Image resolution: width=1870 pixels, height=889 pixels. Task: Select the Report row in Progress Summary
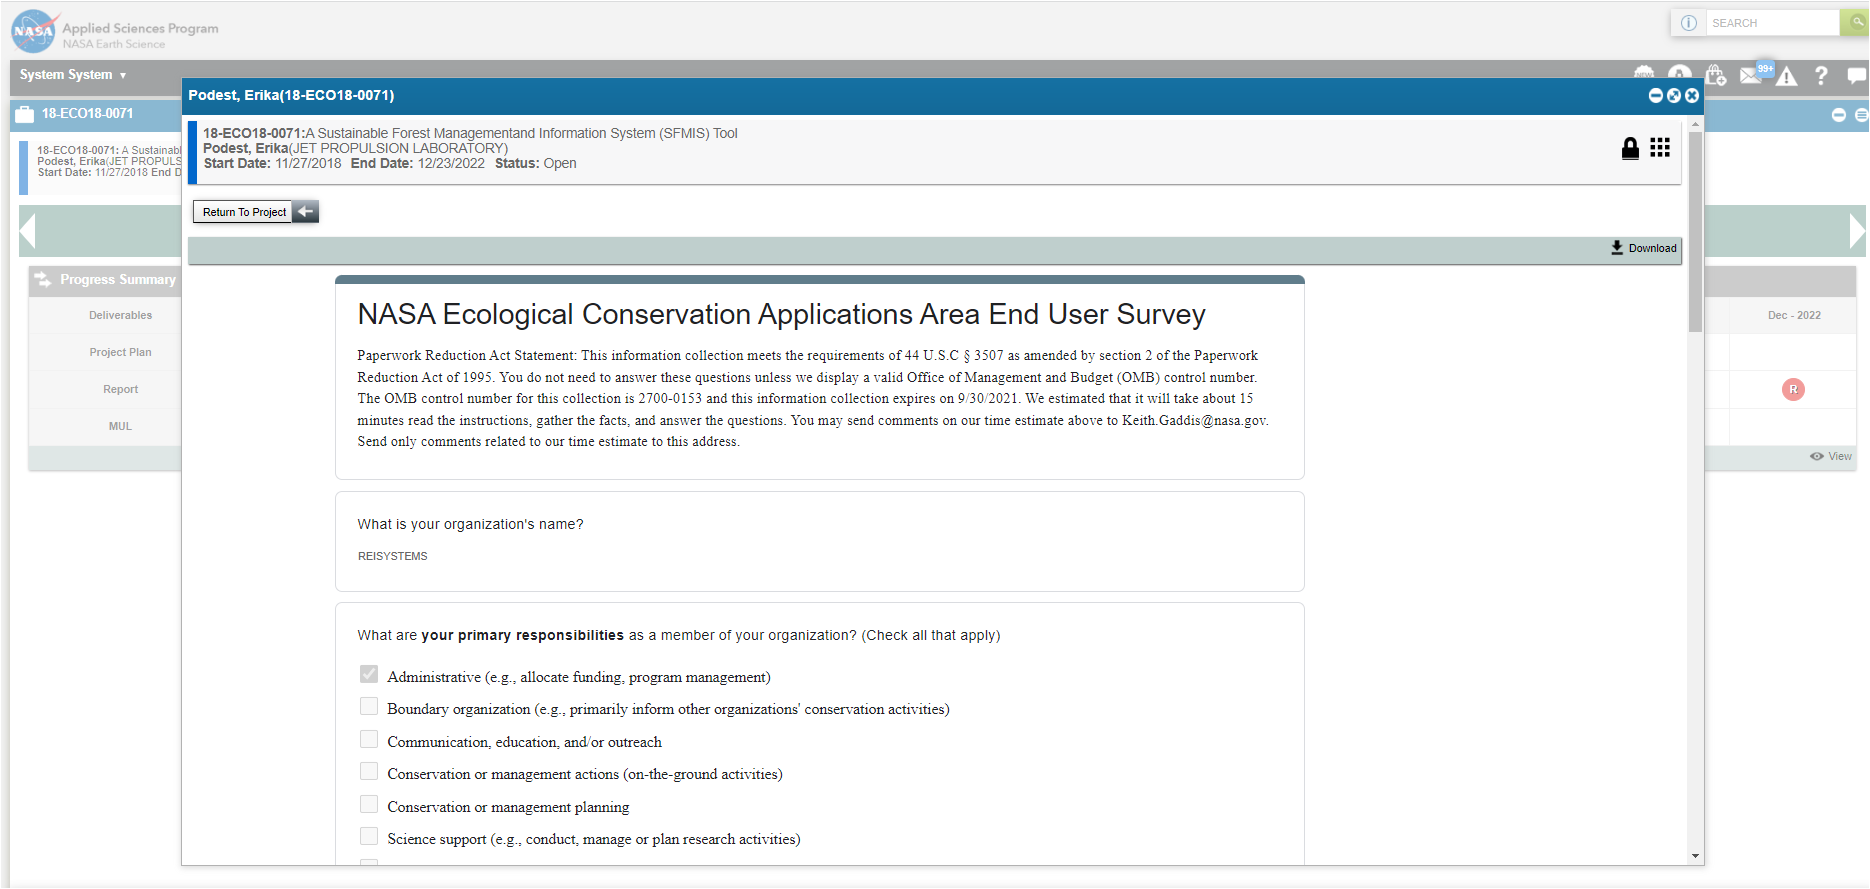tap(120, 389)
